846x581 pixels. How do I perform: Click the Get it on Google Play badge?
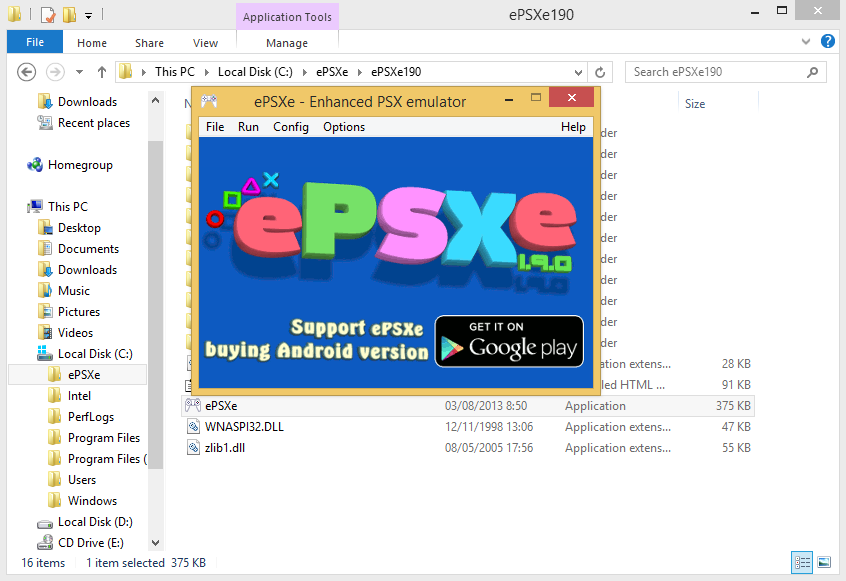509,341
